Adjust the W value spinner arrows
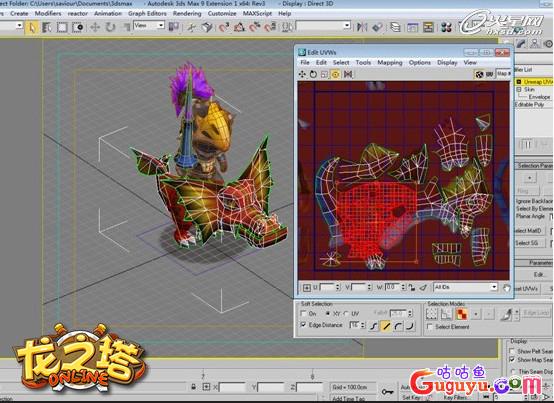 403,288
